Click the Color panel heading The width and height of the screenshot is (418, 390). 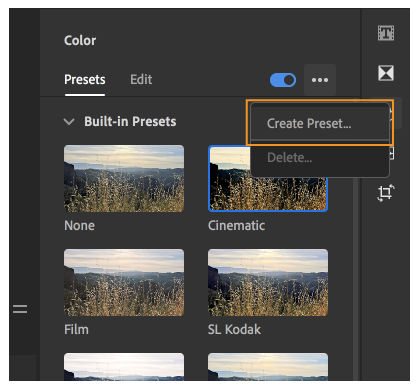click(x=80, y=40)
